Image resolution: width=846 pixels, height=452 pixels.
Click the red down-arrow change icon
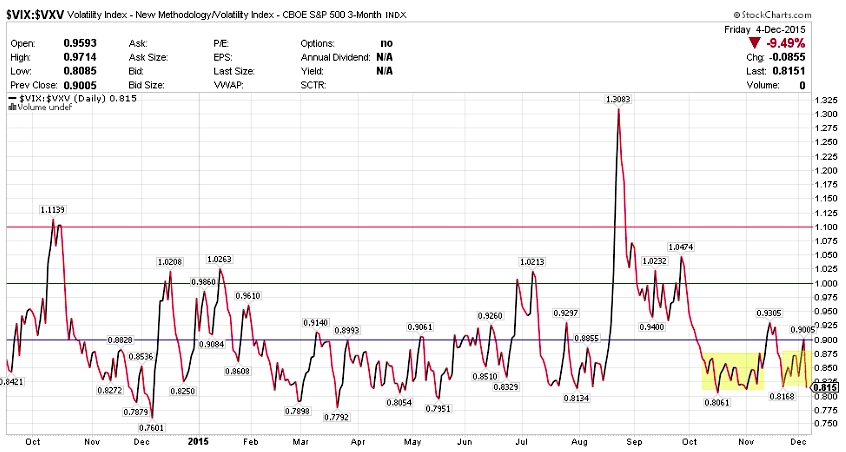pyautogui.click(x=754, y=43)
